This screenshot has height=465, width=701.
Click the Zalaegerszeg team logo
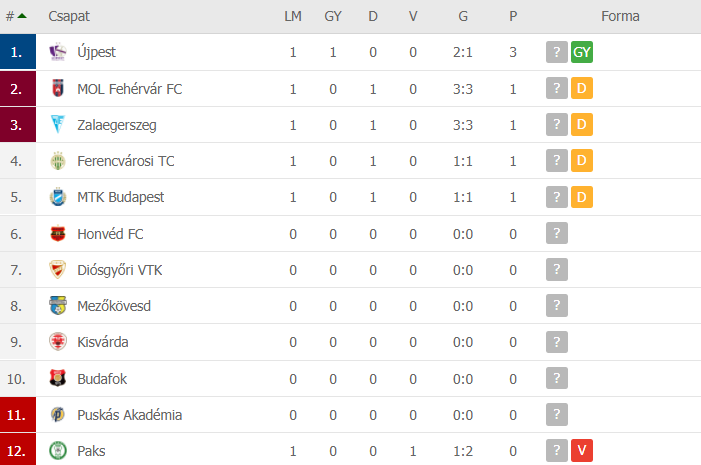pos(58,124)
